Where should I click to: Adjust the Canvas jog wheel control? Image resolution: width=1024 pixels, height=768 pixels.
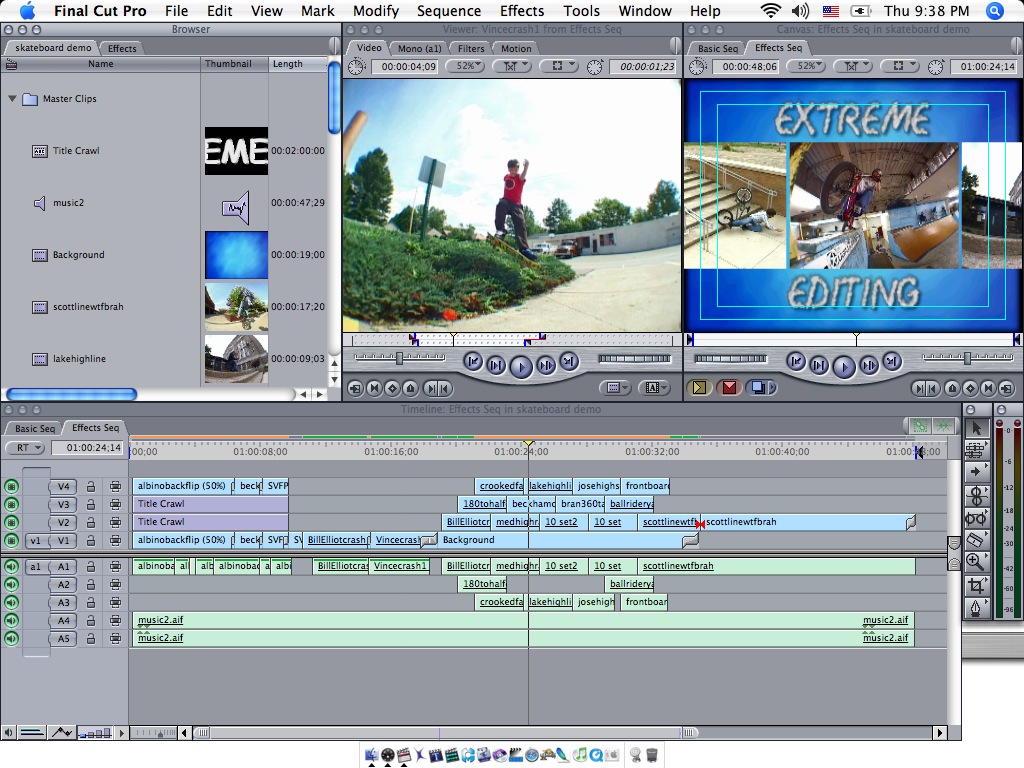pyautogui.click(x=729, y=359)
